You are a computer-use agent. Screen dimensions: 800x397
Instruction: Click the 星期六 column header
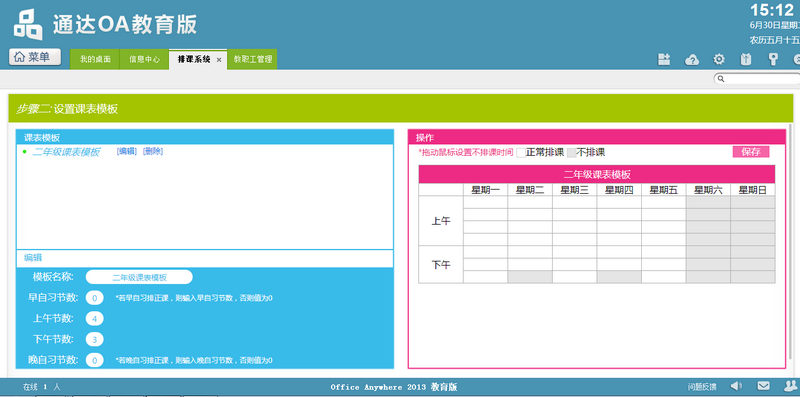click(x=708, y=190)
